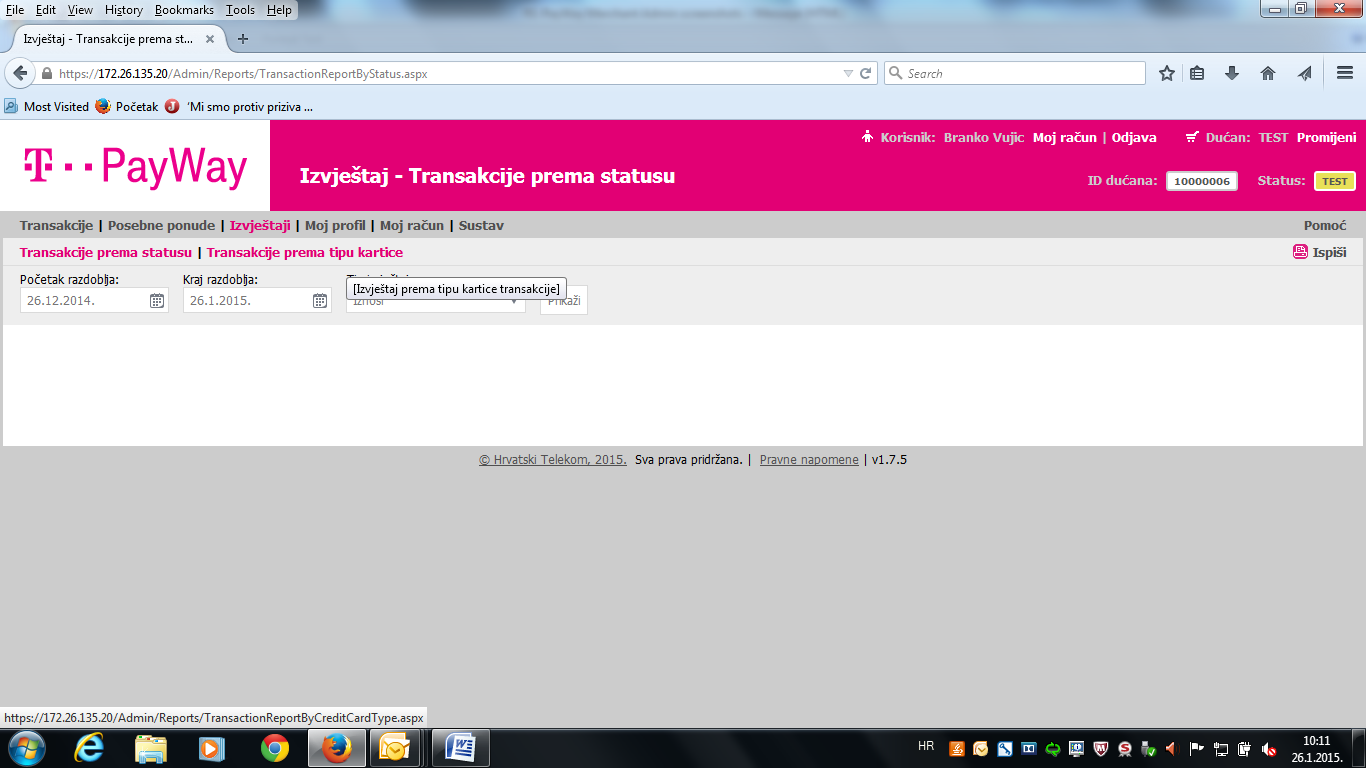Open Pravne napomene footer link
The image size is (1366, 768).
coord(809,460)
